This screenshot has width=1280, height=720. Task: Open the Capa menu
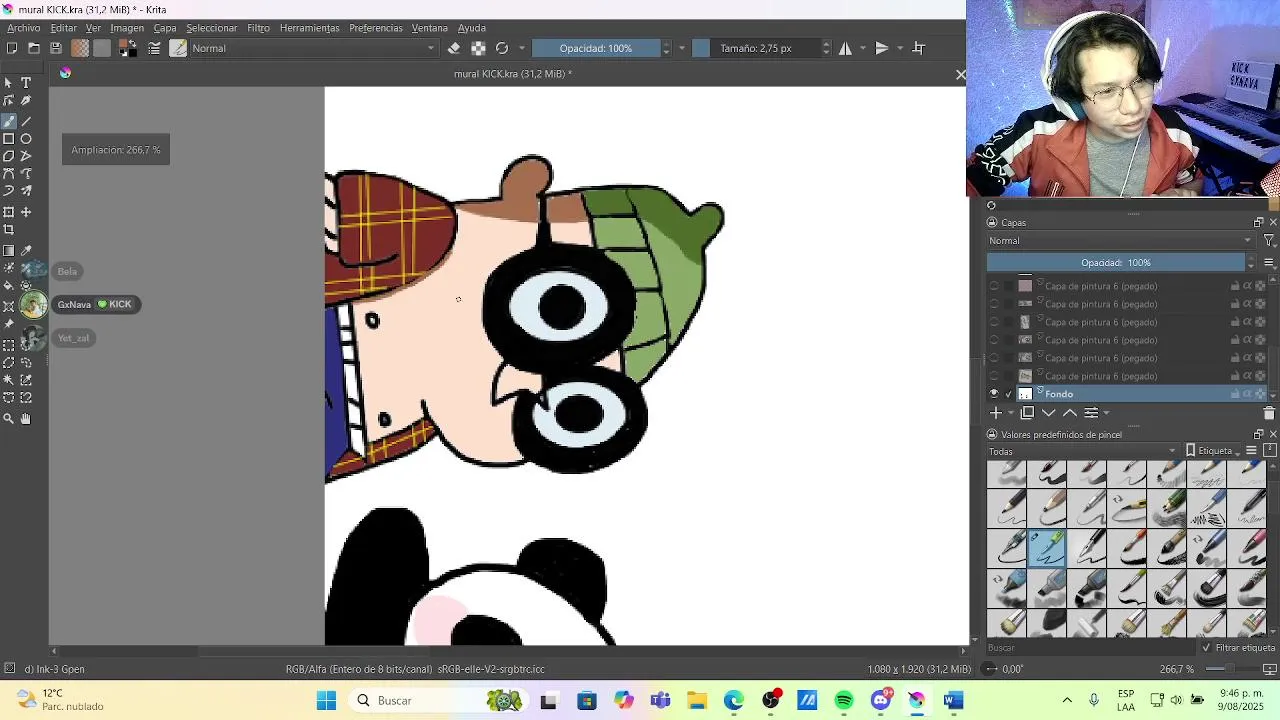pos(165,28)
